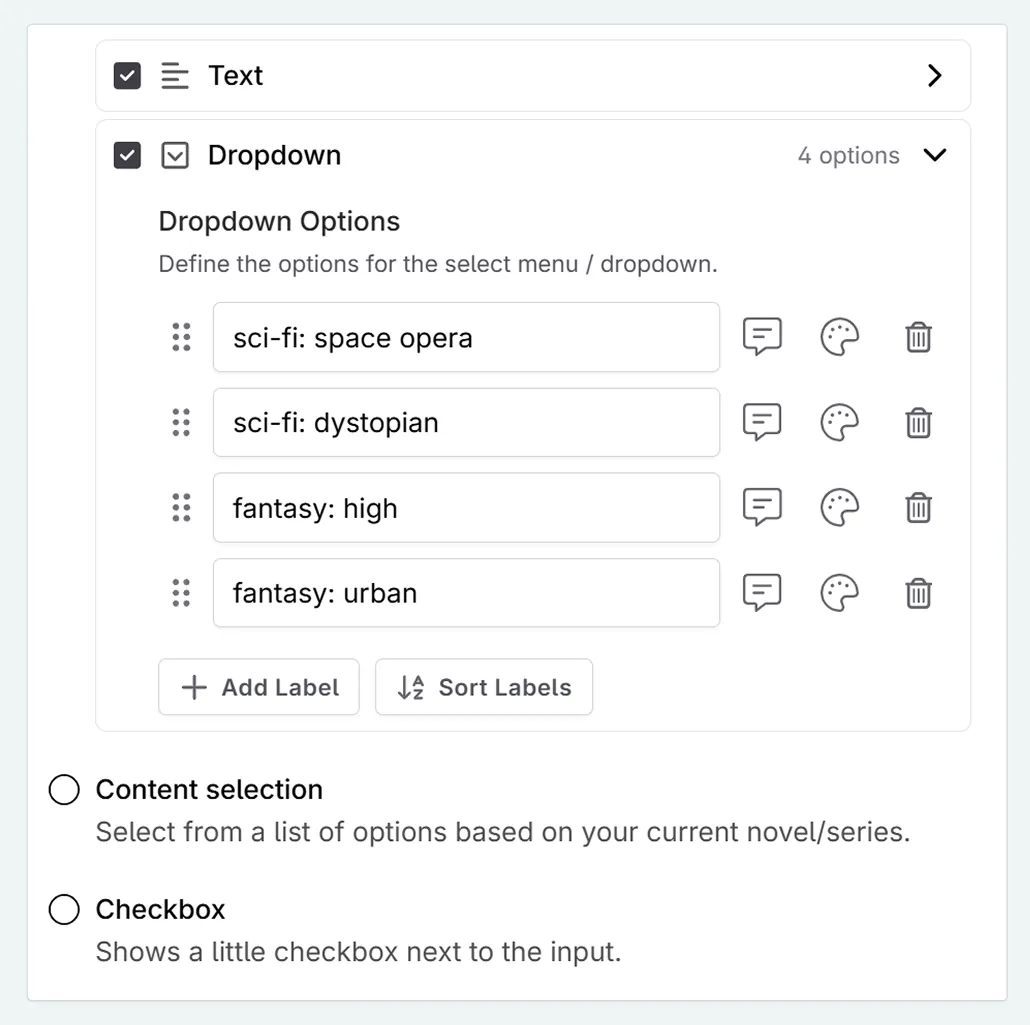Click drag handle beside 'fantasy: urban'
The height and width of the screenshot is (1025, 1030).
click(181, 594)
